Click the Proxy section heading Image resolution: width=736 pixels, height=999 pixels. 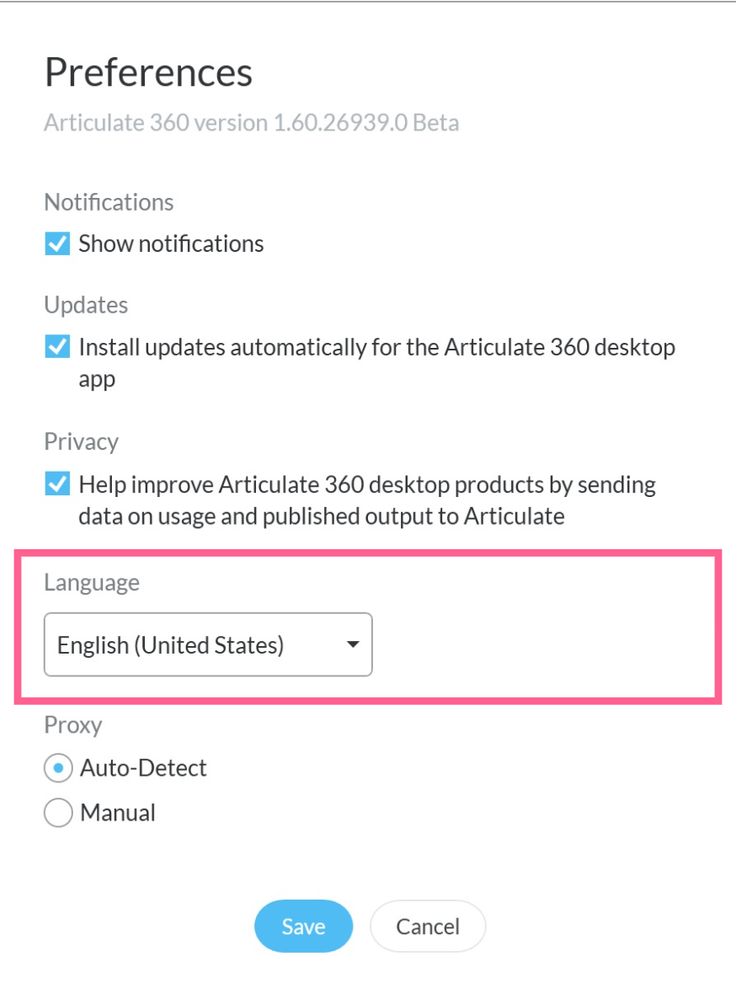(x=73, y=725)
